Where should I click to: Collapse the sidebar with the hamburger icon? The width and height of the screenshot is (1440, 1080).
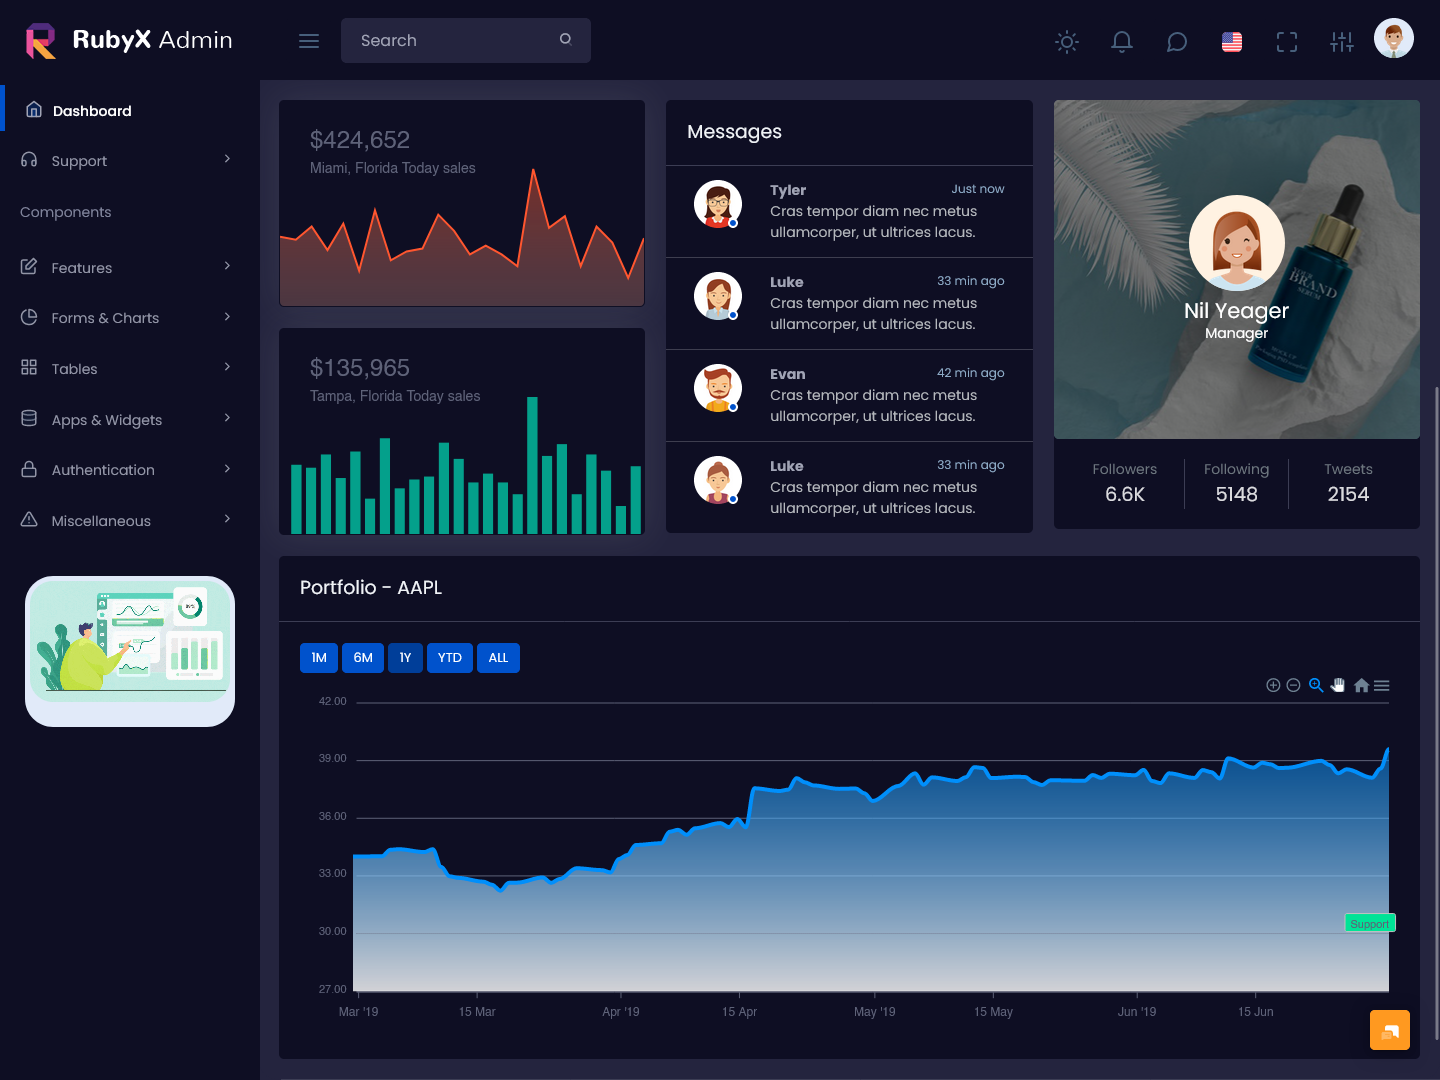click(308, 40)
